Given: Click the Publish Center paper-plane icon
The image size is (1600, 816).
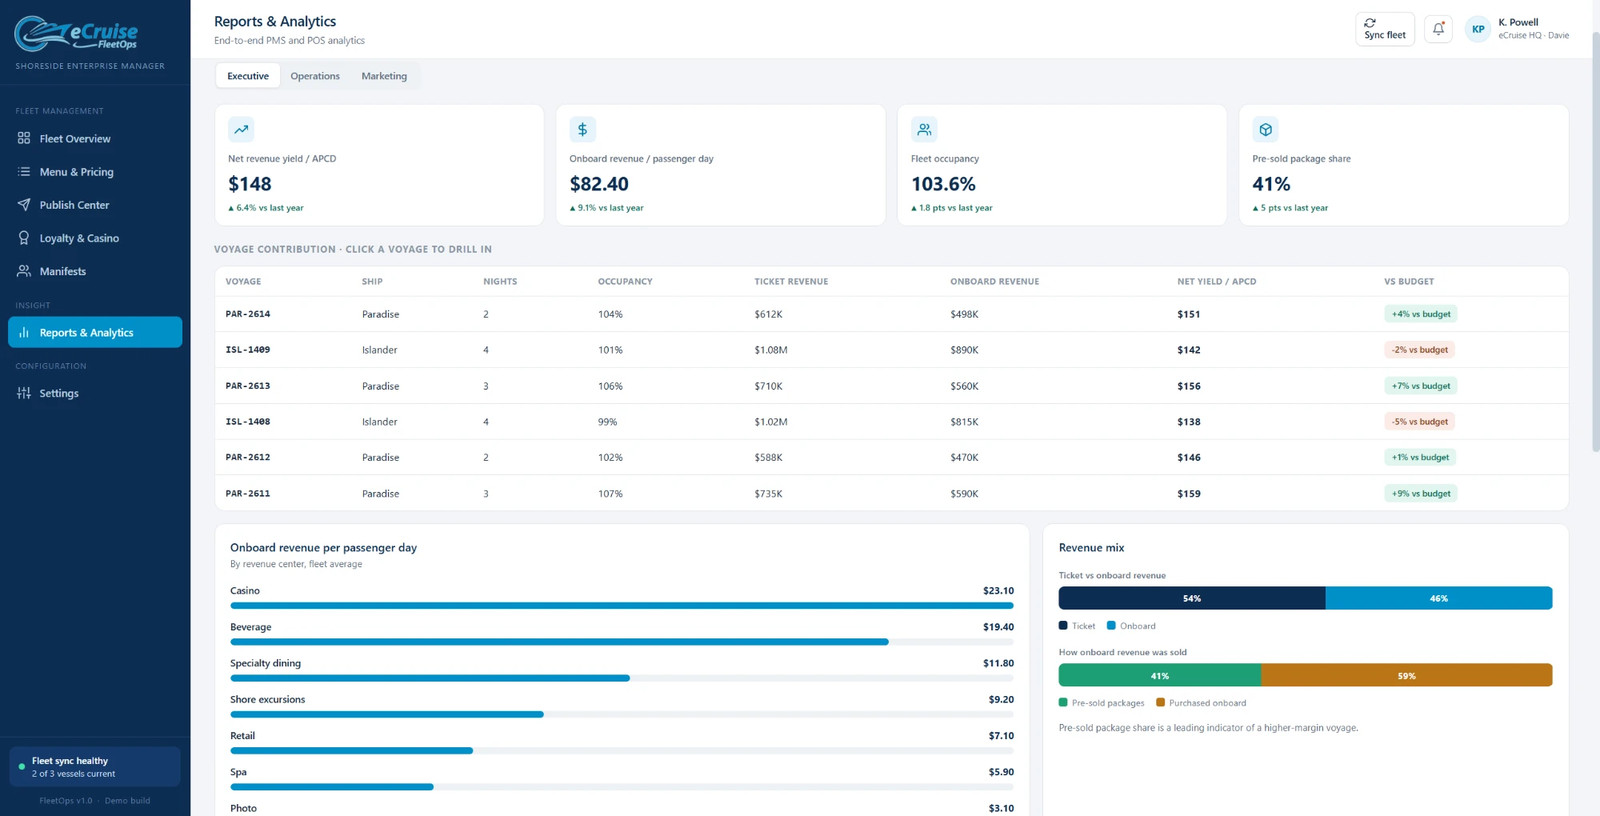Looking at the screenshot, I should tap(24, 204).
